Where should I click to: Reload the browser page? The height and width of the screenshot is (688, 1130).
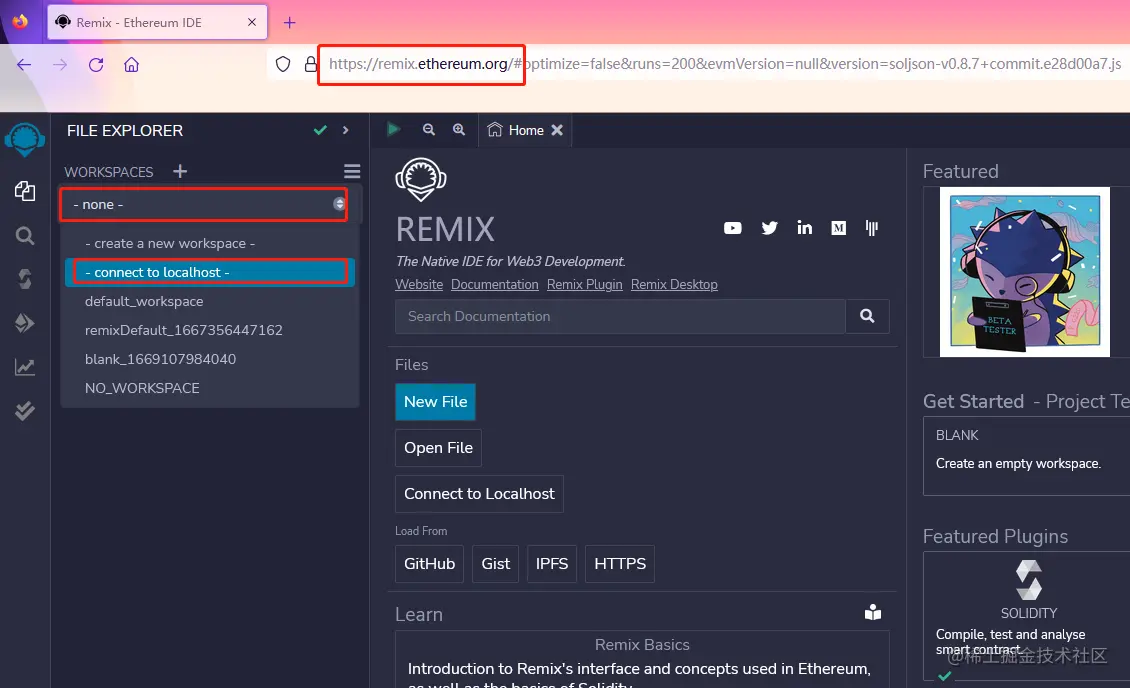click(96, 65)
